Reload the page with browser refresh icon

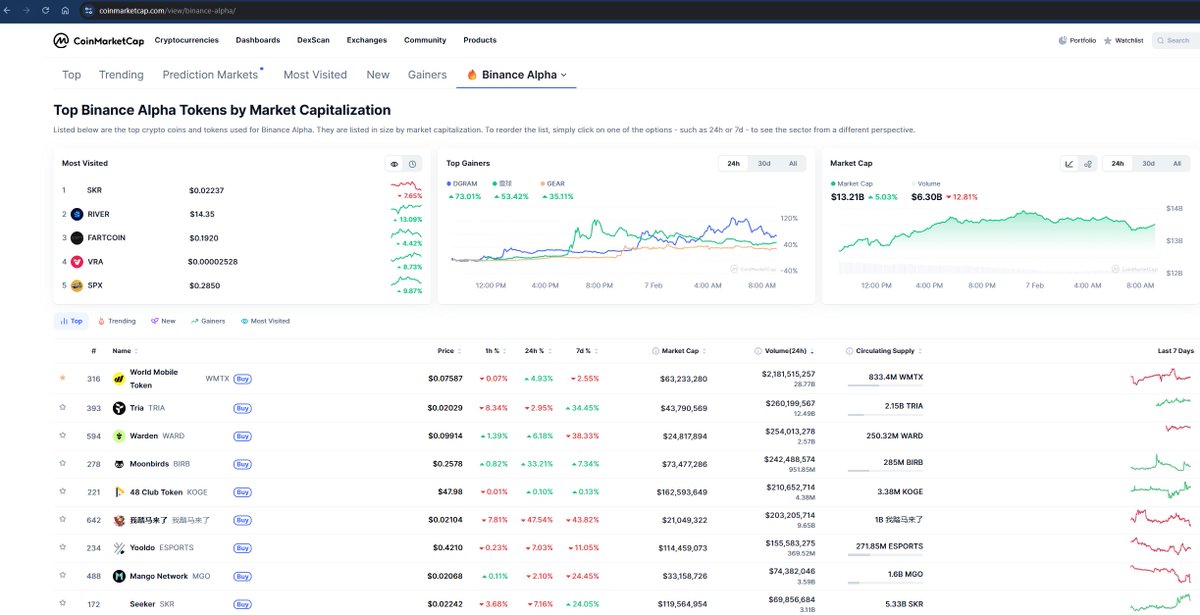click(46, 10)
